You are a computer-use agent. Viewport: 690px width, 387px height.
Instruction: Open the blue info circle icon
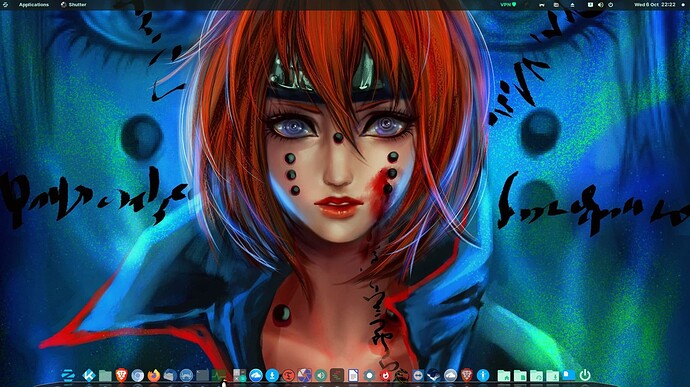click(483, 375)
